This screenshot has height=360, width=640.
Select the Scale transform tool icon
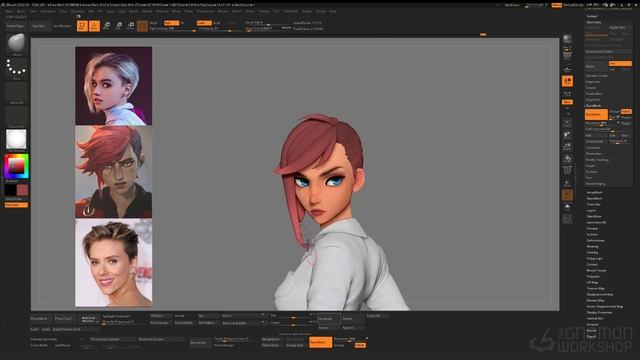pyautogui.click(x=119, y=26)
